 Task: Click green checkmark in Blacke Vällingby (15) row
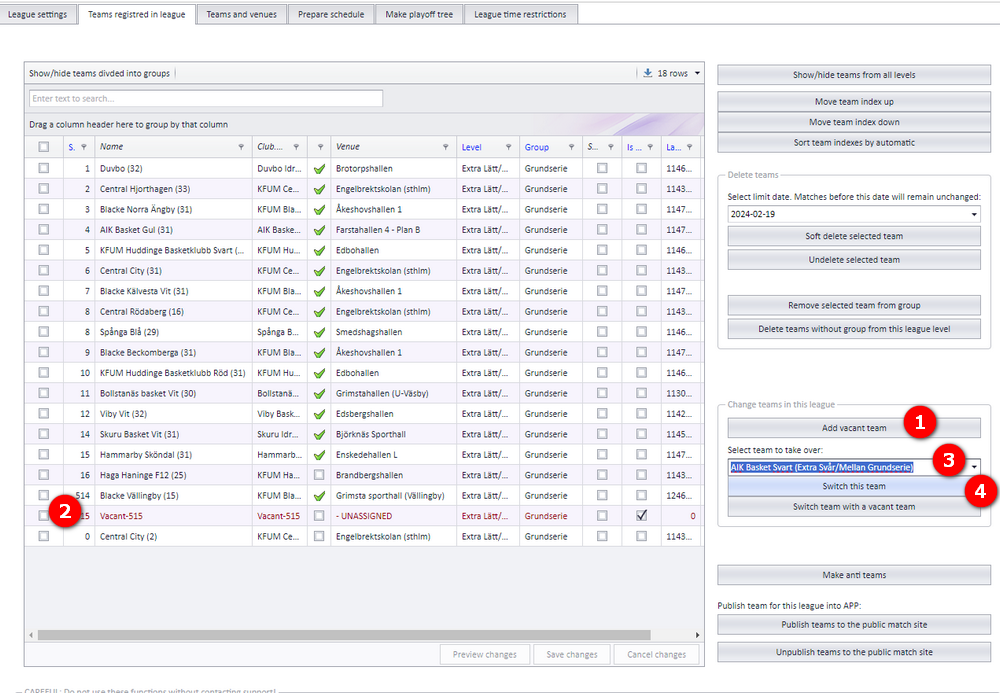point(320,495)
